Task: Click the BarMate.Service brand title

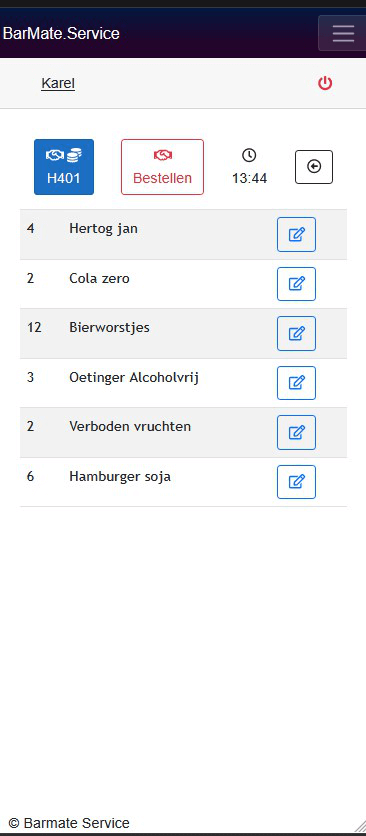Action: [61, 34]
